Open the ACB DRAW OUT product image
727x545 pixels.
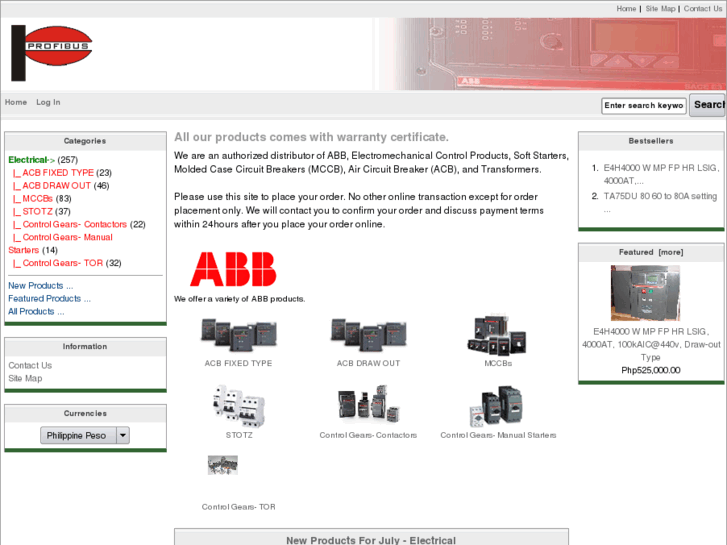[368, 334]
